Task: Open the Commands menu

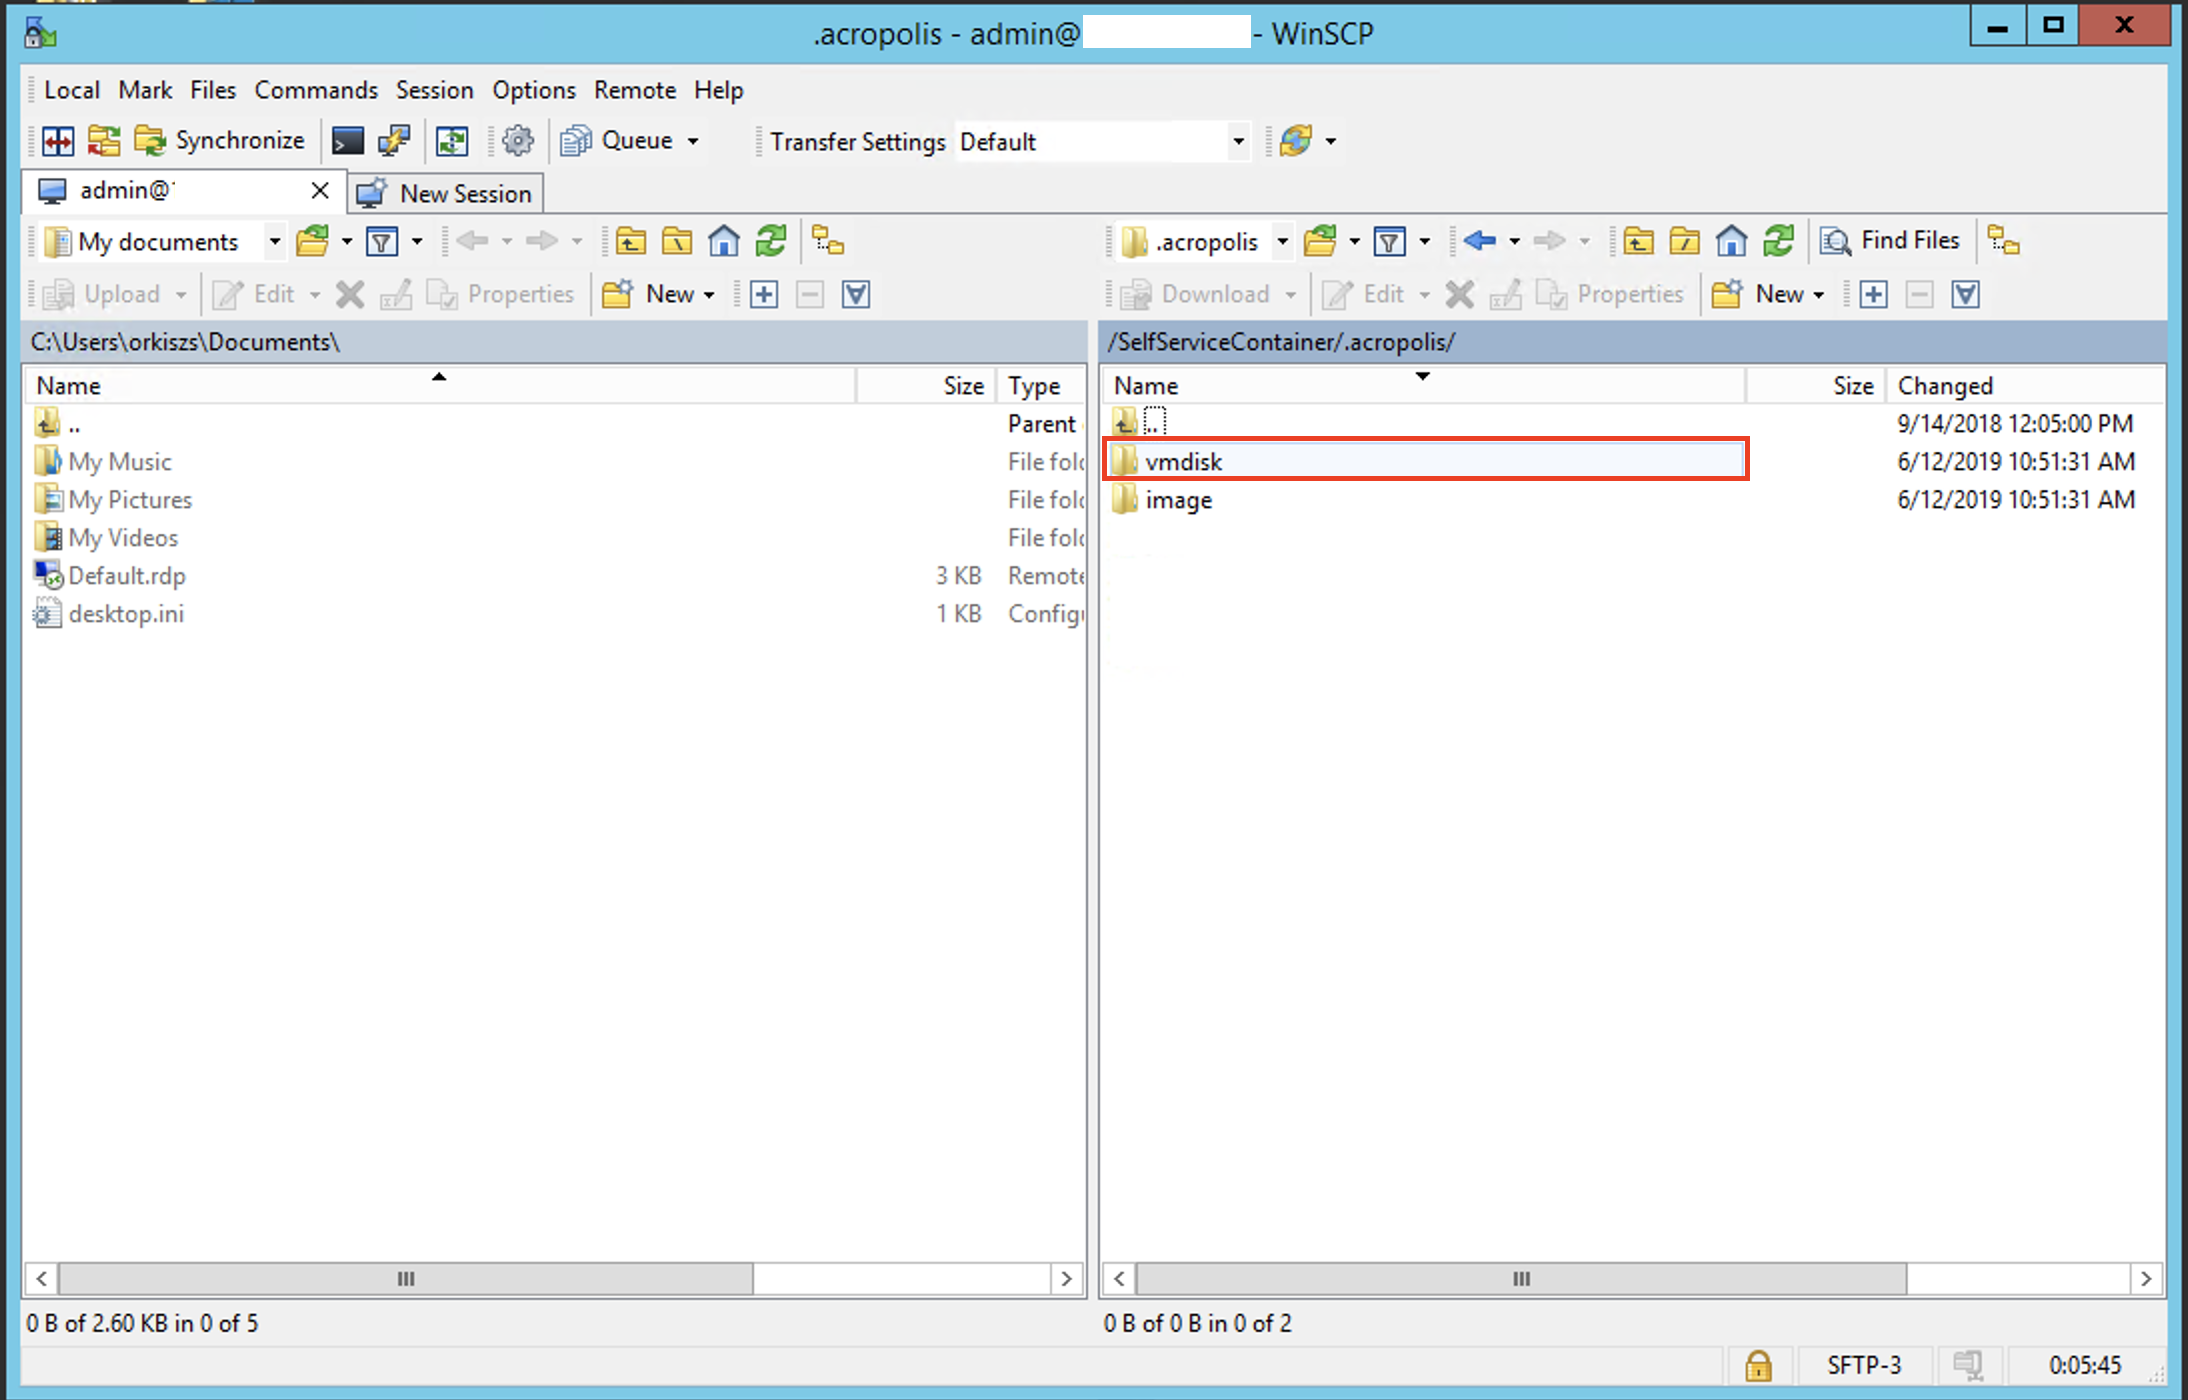Action: (316, 90)
